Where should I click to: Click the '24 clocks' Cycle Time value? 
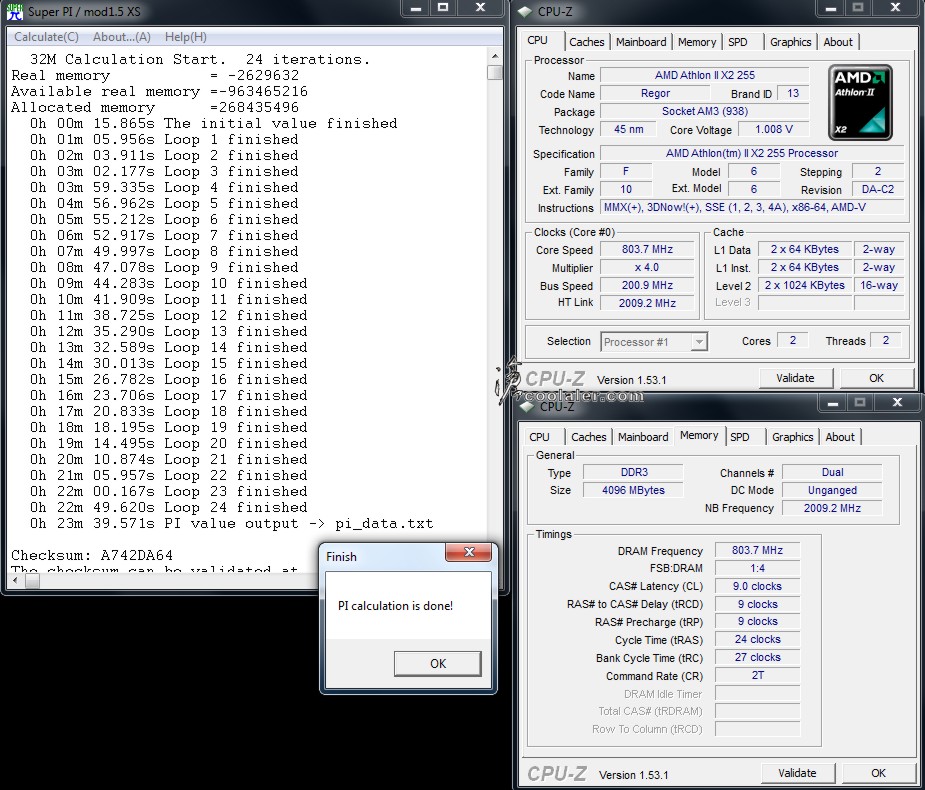[757, 640]
